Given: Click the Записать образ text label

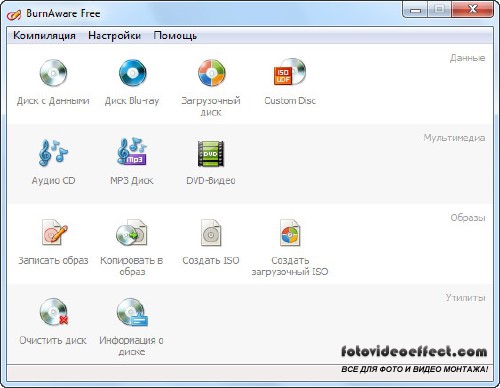Looking at the screenshot, I should tap(53, 260).
